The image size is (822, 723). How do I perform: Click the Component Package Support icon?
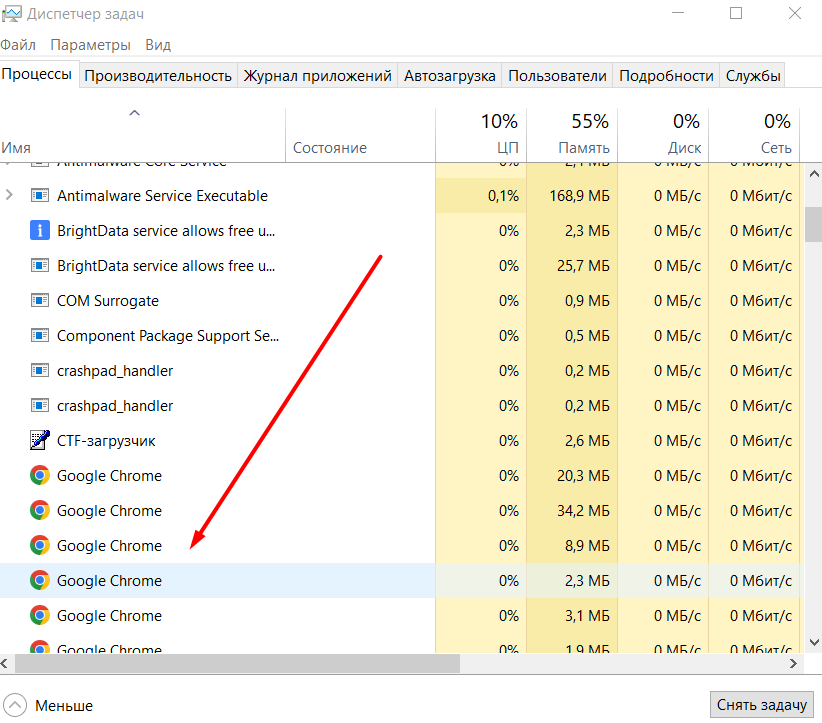(40, 336)
